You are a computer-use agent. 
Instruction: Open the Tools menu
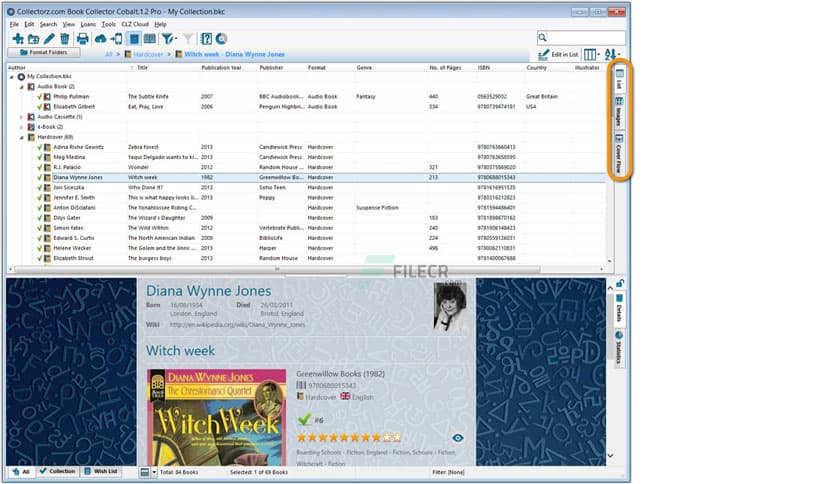click(x=109, y=24)
